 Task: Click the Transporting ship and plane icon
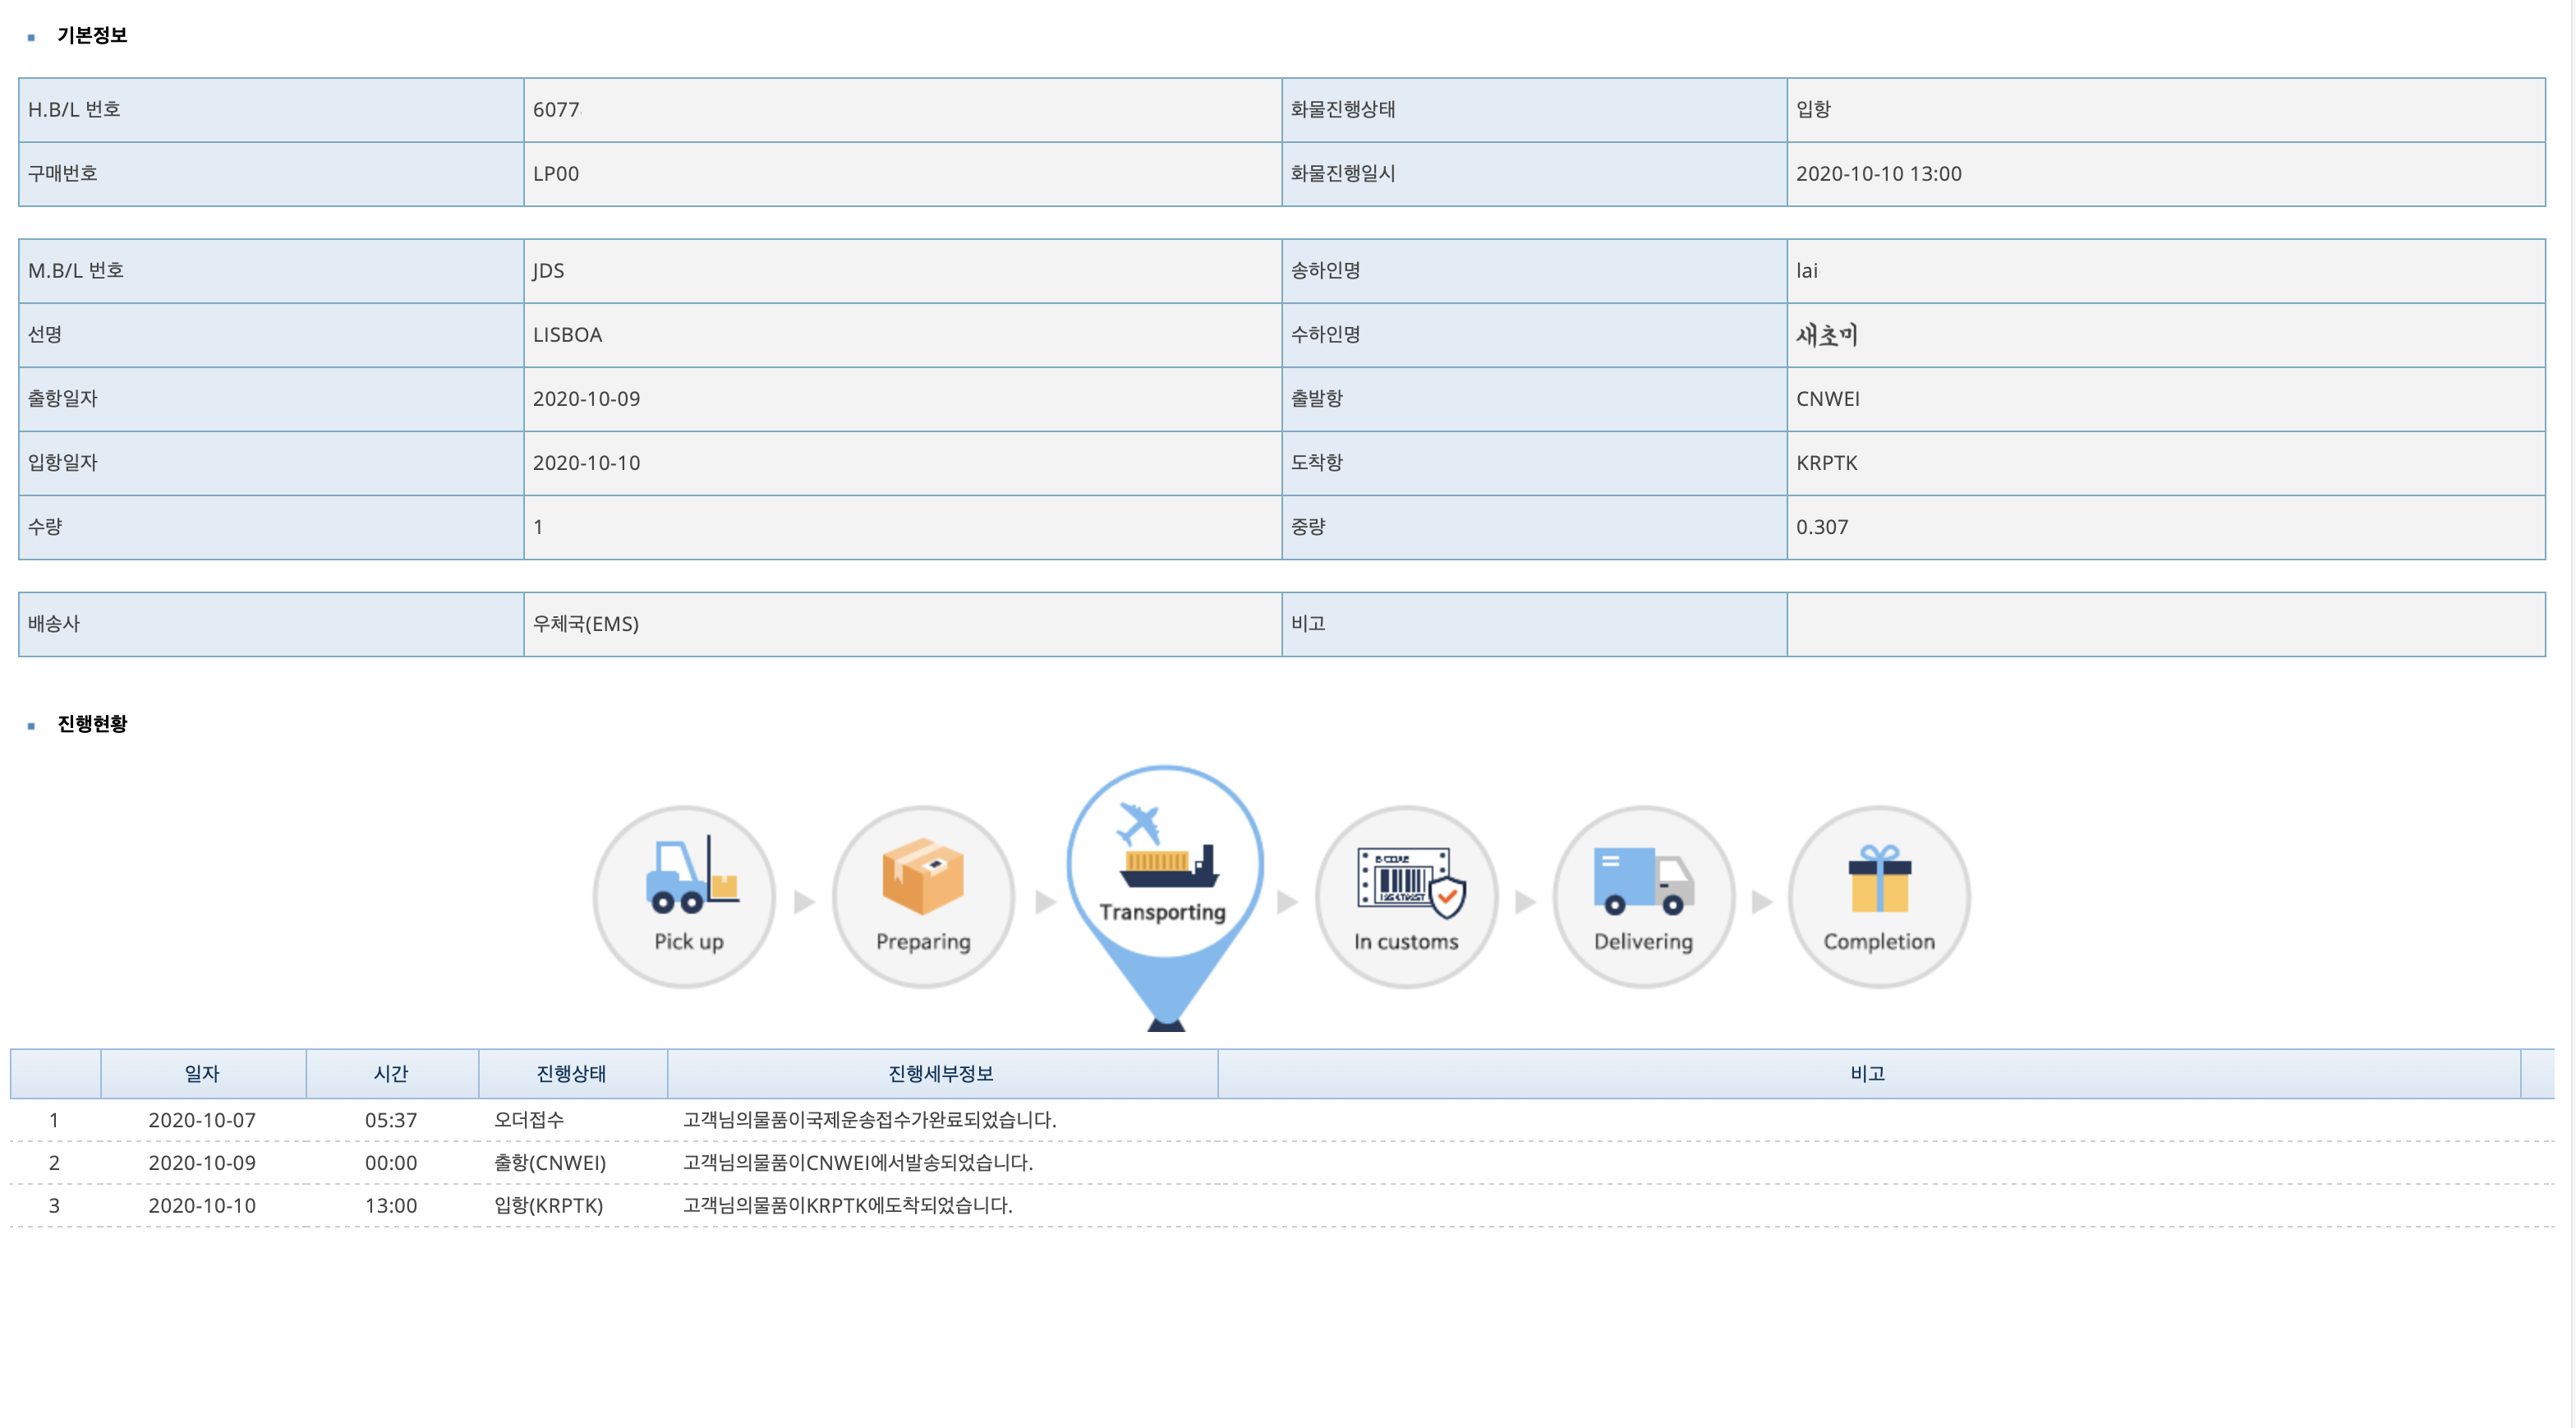point(1167,845)
